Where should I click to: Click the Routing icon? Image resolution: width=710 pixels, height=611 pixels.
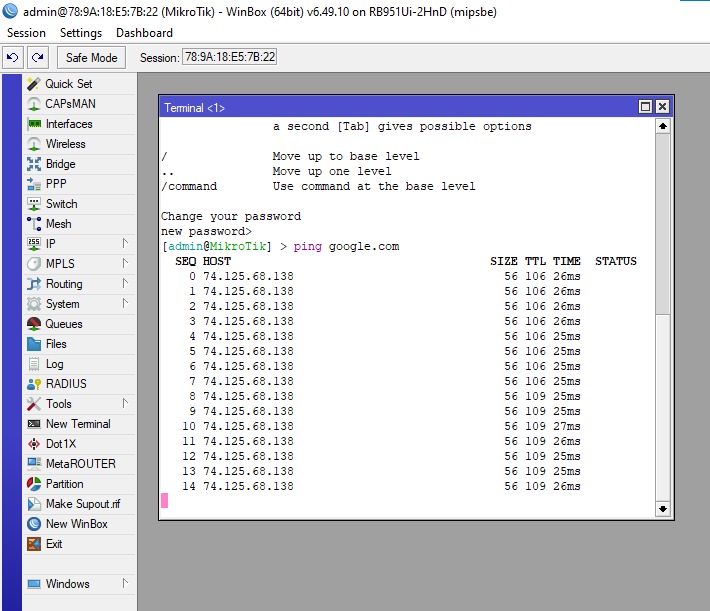tap(34, 284)
